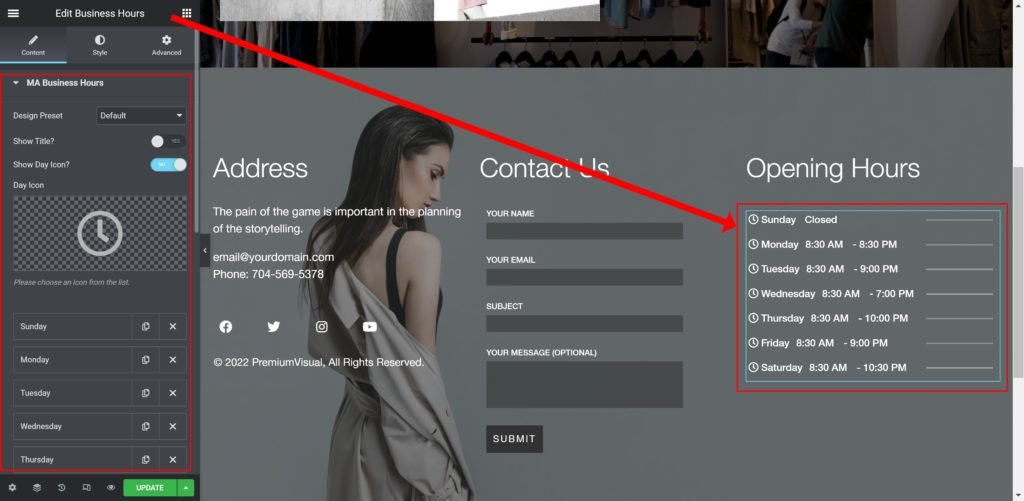Disable the Show Day Icon switch
The image size is (1024, 501).
point(168,165)
